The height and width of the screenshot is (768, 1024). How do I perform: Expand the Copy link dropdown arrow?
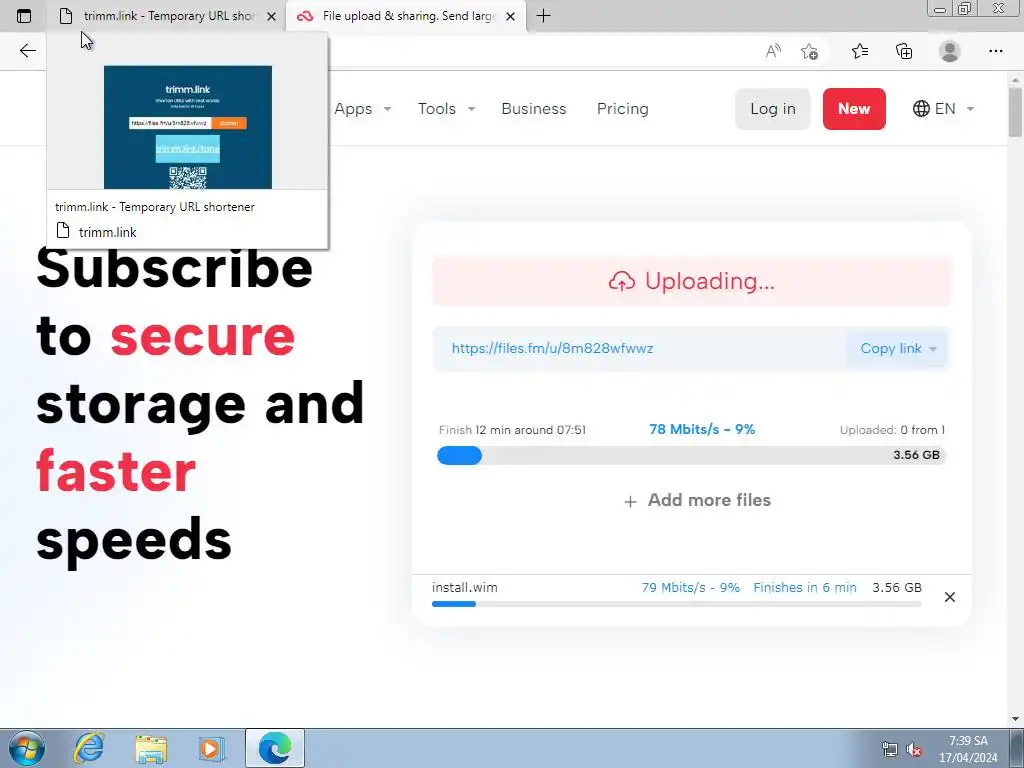pos(933,349)
